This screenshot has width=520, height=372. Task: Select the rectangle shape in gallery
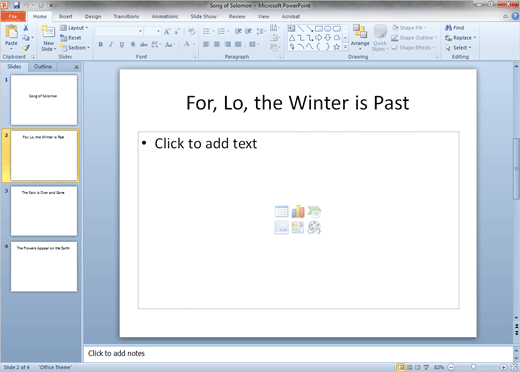pos(319,29)
